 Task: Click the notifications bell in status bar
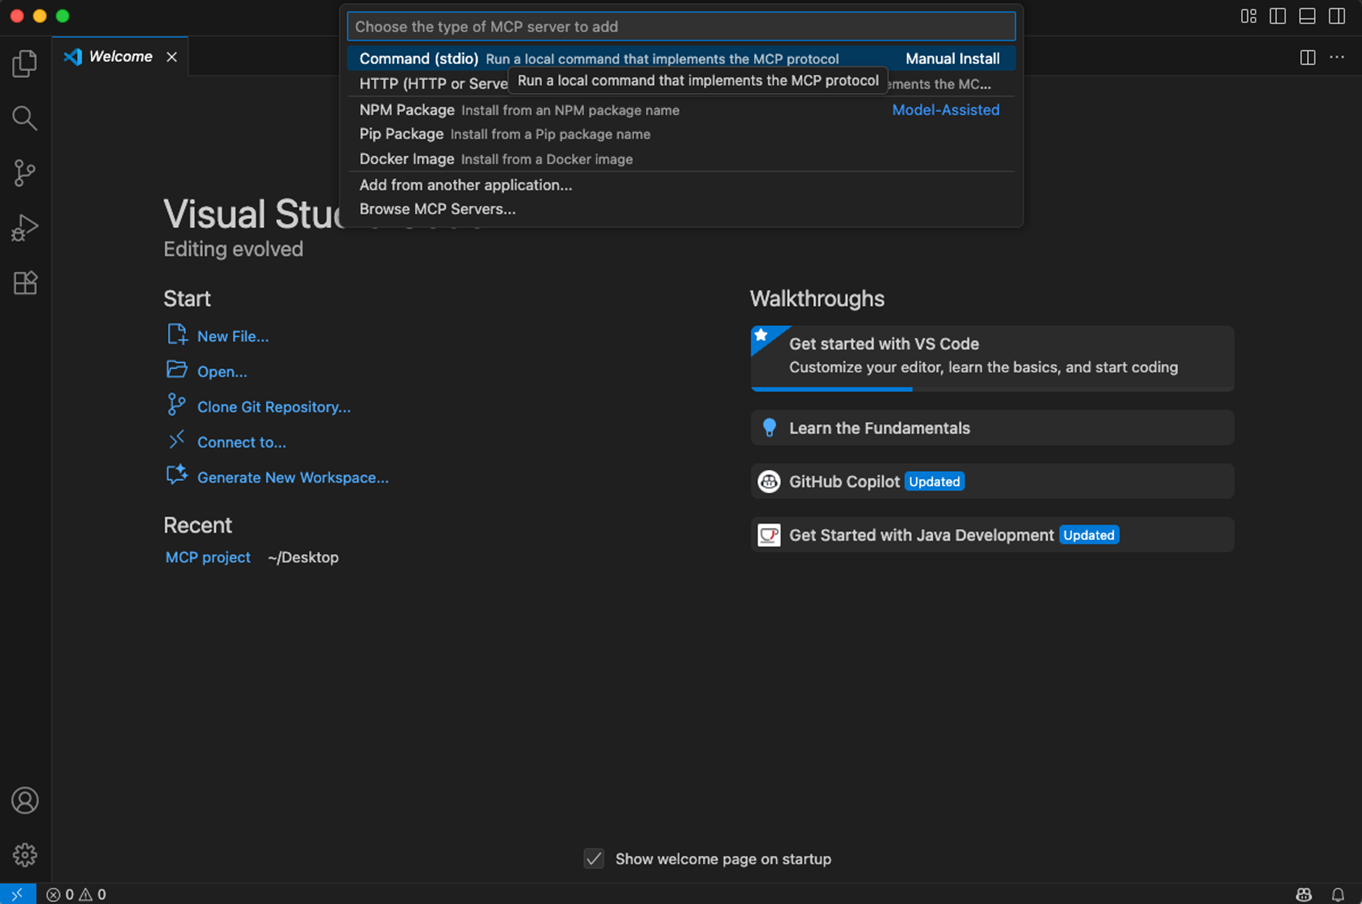coord(1337,894)
